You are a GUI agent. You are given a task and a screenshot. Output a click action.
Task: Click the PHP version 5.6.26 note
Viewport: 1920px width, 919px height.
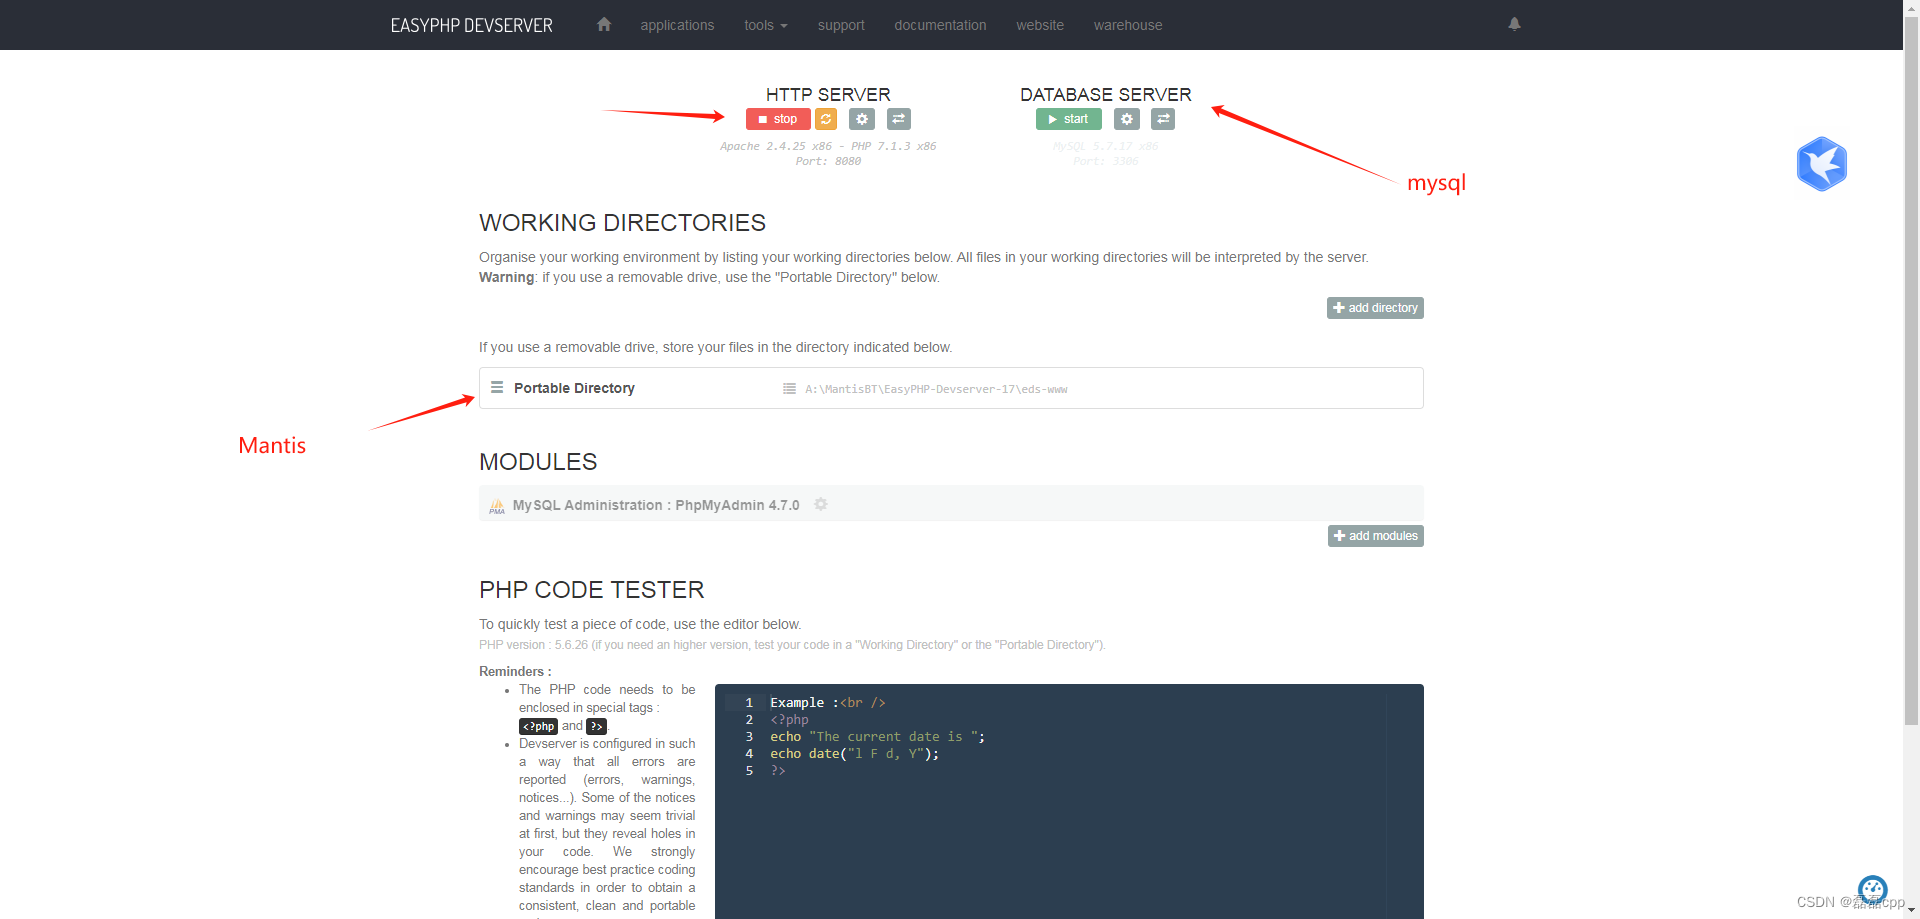coord(792,645)
